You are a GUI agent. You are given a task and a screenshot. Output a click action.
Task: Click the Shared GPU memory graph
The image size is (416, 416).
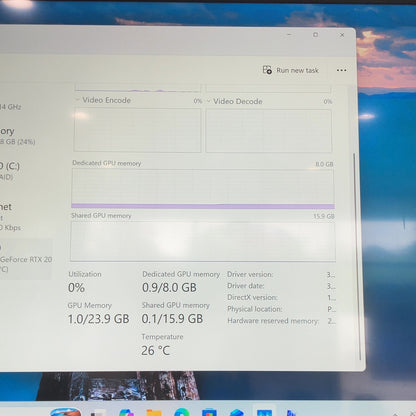pos(203,241)
